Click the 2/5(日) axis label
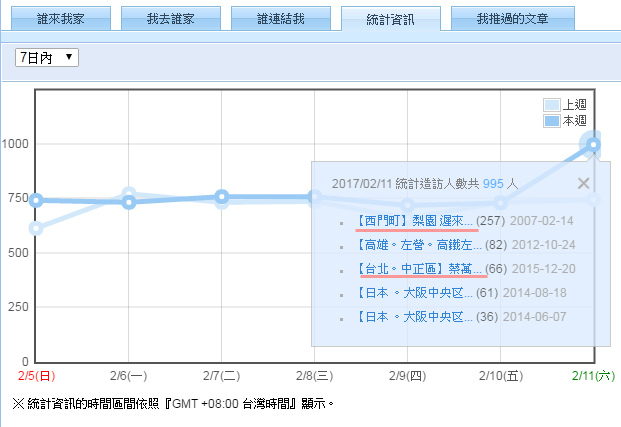621x427 pixels. (36, 376)
